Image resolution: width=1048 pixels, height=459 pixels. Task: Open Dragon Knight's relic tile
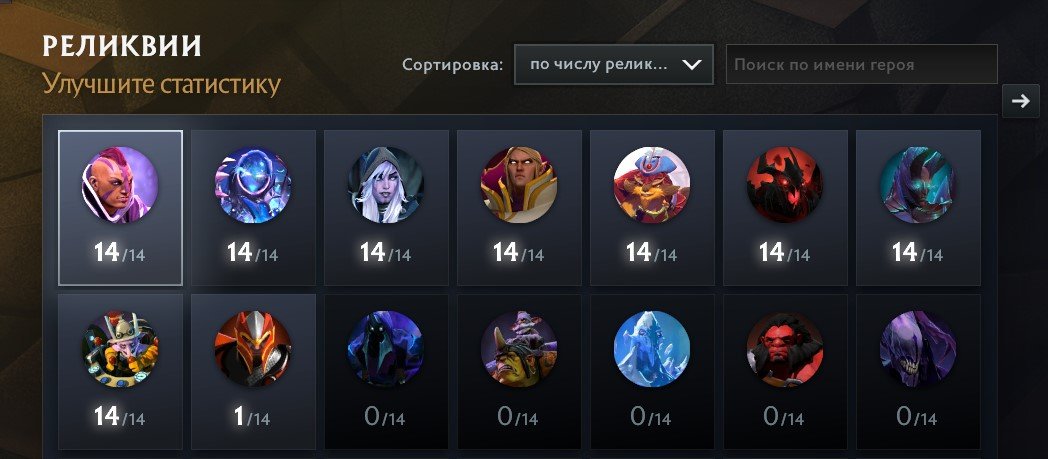click(x=253, y=371)
